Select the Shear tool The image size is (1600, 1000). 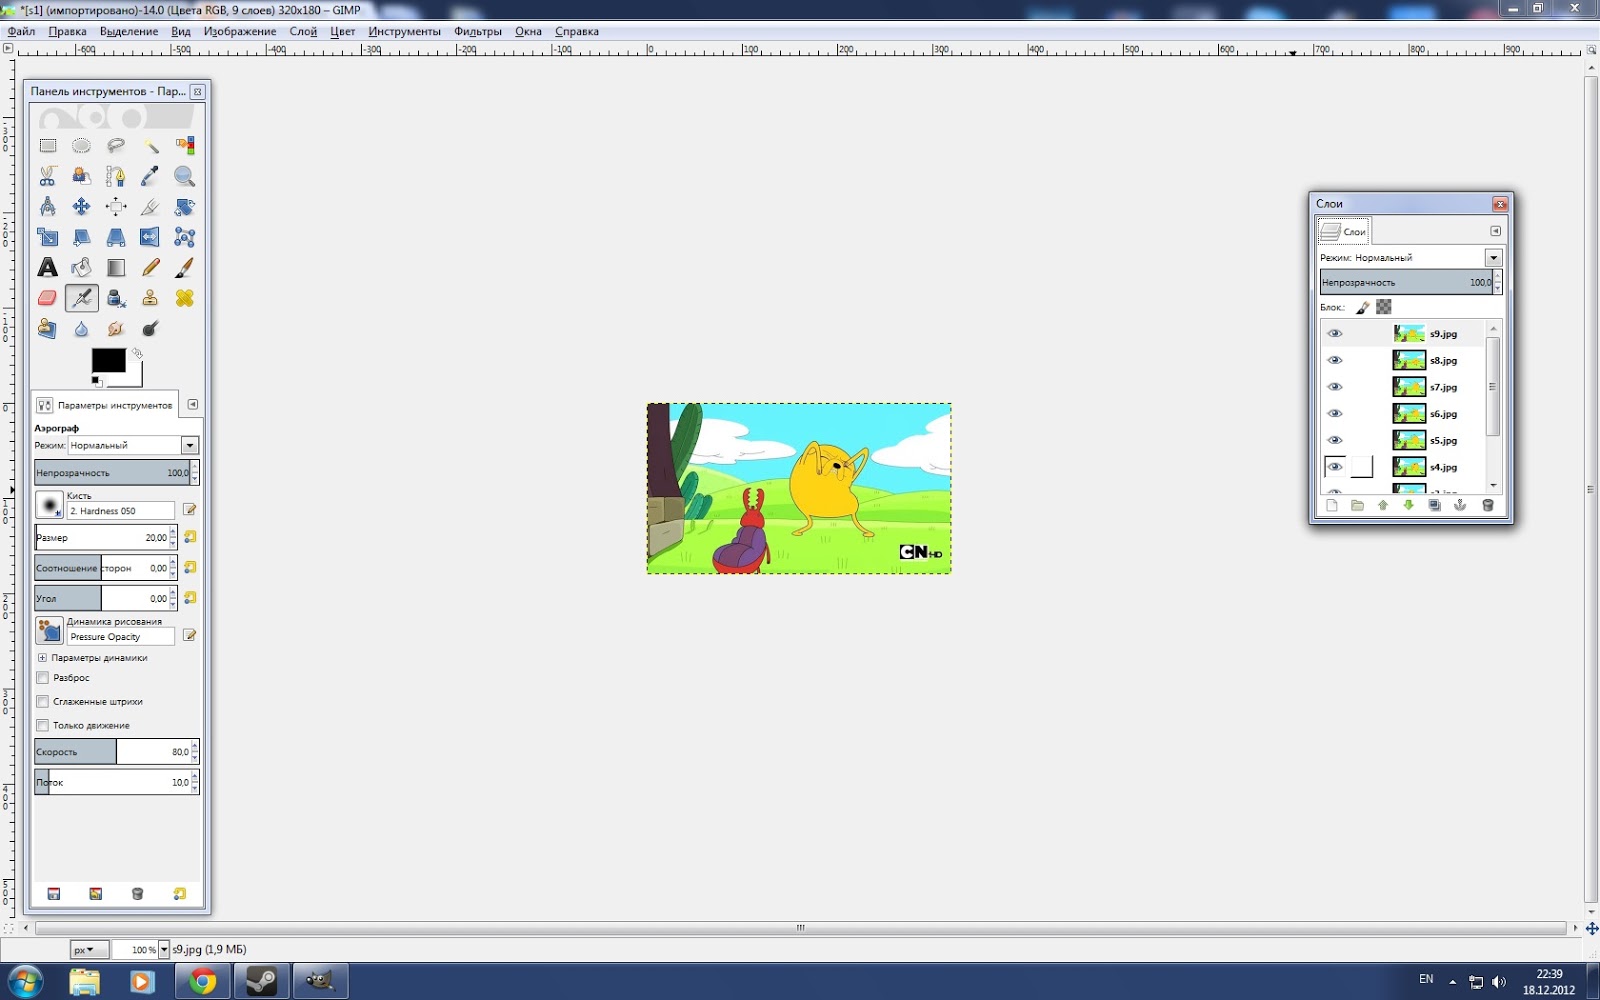click(x=81, y=237)
